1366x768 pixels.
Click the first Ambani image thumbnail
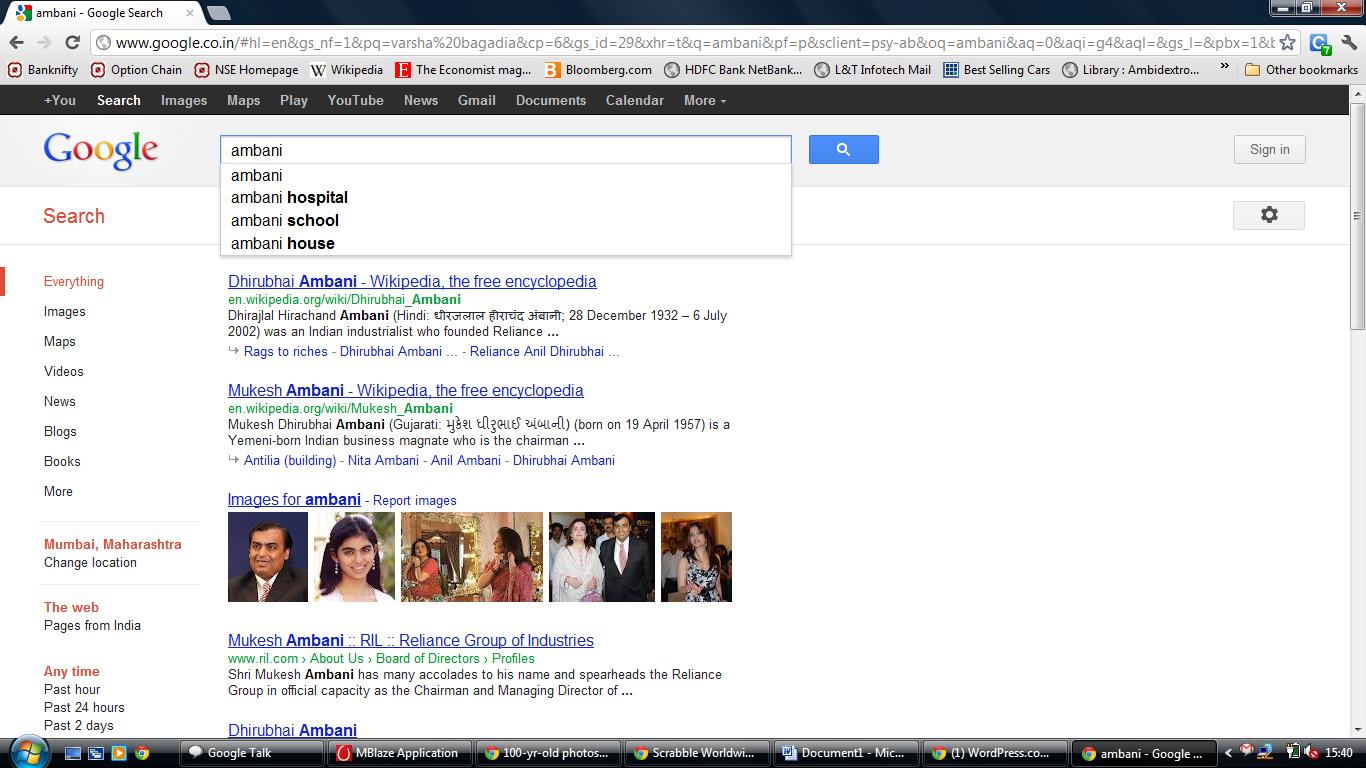coord(268,557)
